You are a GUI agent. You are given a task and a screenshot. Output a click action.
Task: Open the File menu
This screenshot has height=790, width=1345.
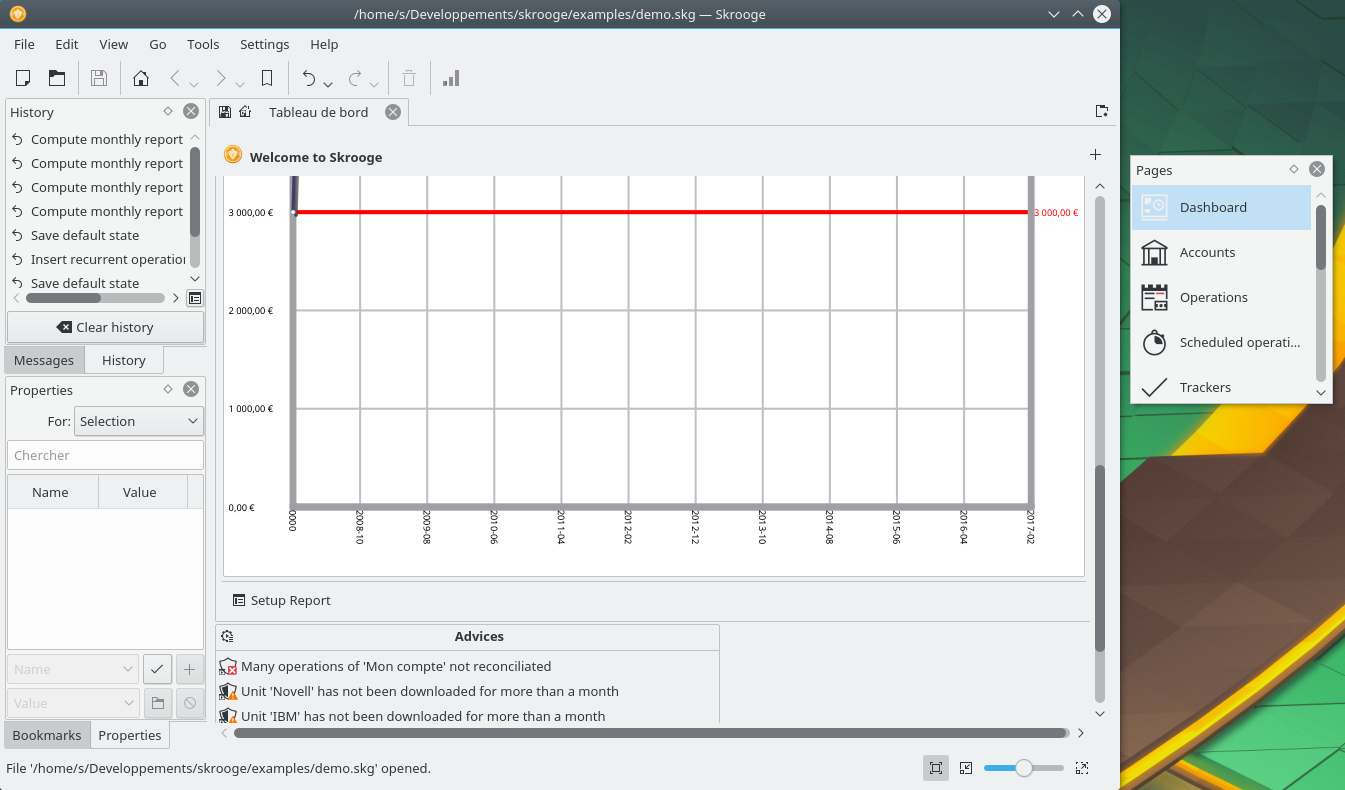24,44
